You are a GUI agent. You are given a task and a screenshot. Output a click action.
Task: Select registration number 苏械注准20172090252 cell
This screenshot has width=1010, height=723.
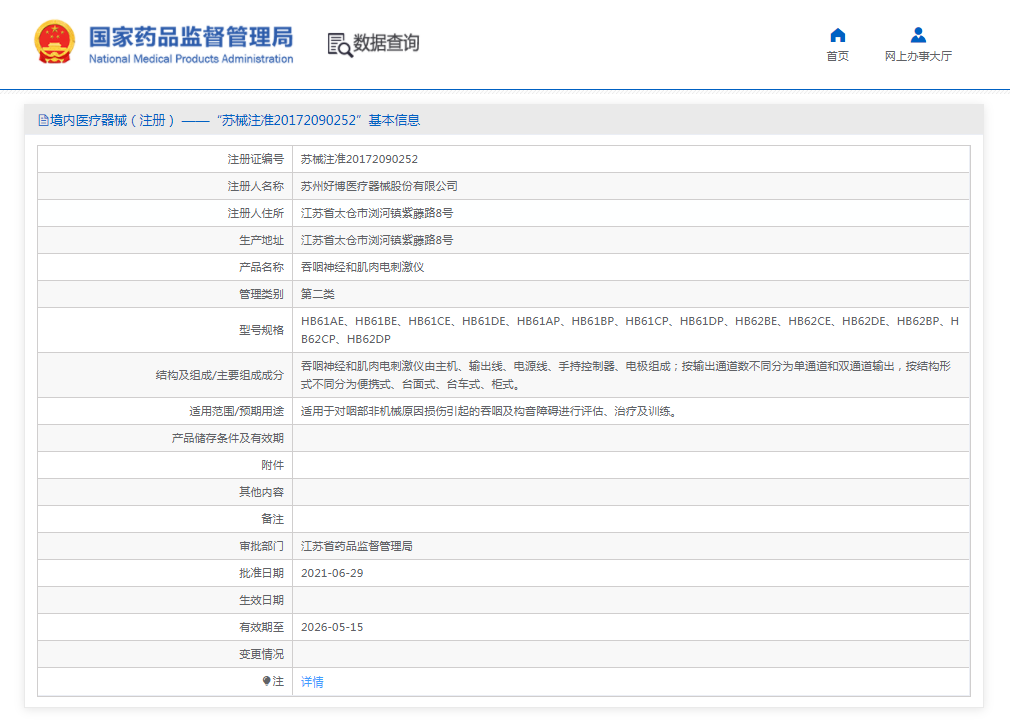pos(359,159)
